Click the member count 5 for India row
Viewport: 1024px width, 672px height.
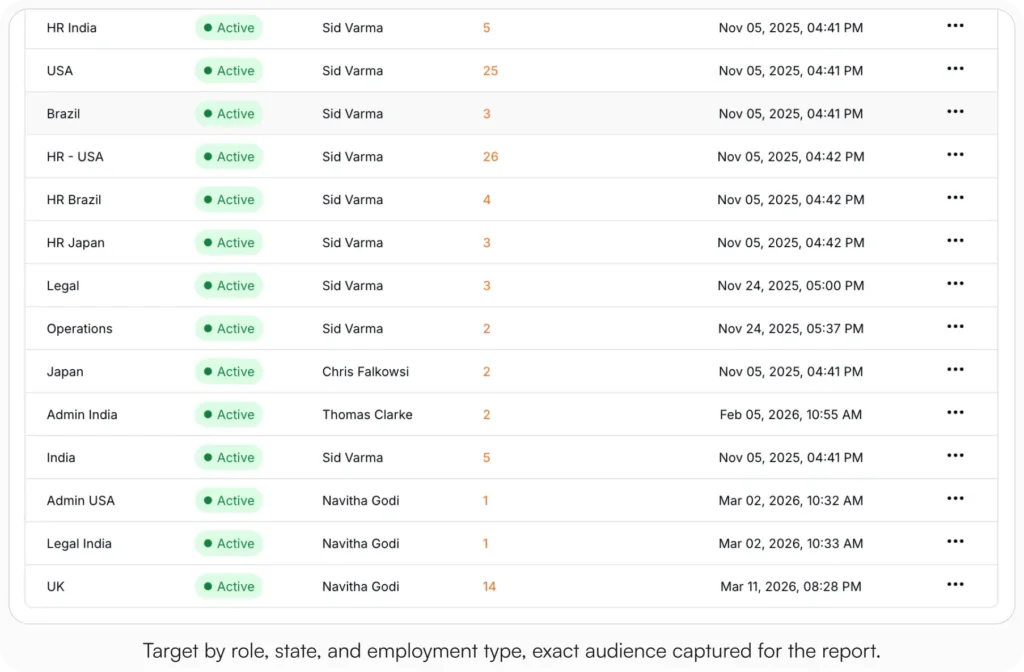(x=487, y=458)
